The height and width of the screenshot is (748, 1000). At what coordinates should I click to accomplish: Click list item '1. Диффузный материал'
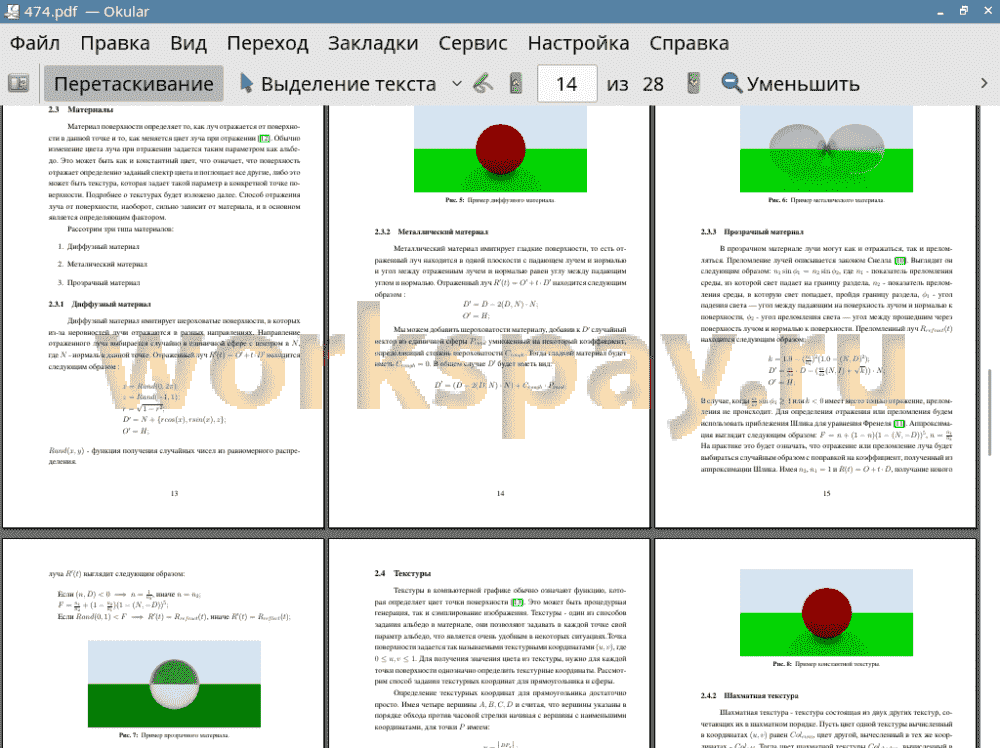coord(98,246)
